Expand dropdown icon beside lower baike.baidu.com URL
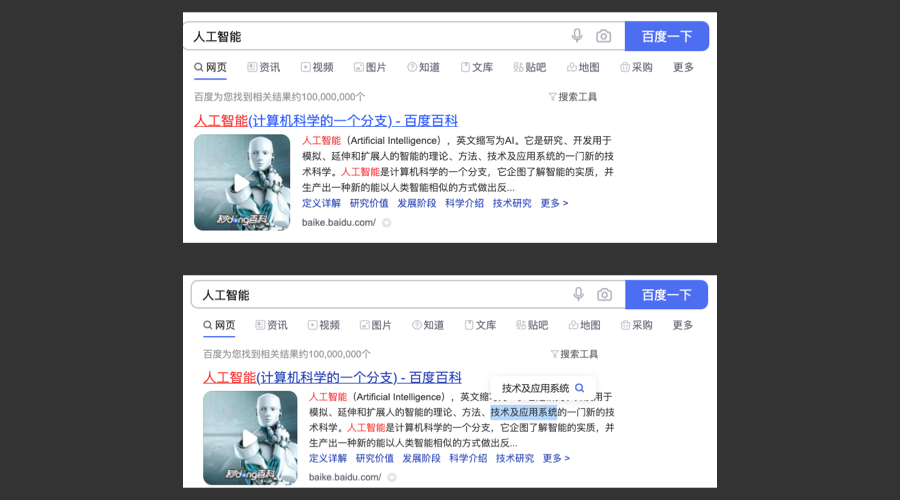Screen dimensions: 900x500 click(391, 478)
